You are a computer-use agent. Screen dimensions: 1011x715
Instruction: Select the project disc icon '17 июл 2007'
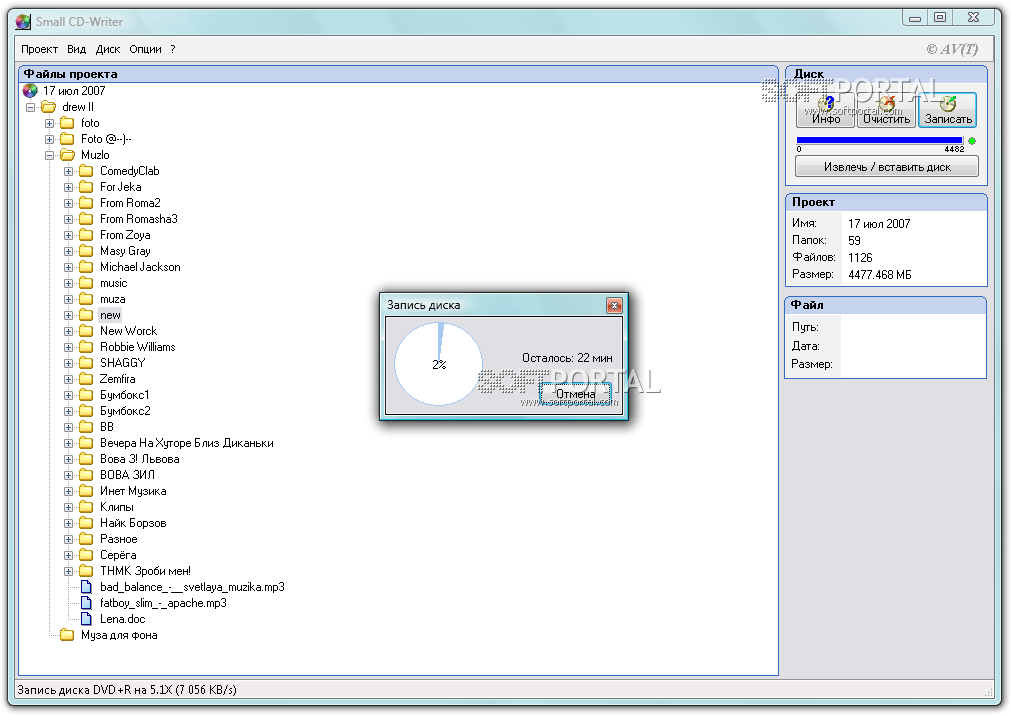point(30,91)
